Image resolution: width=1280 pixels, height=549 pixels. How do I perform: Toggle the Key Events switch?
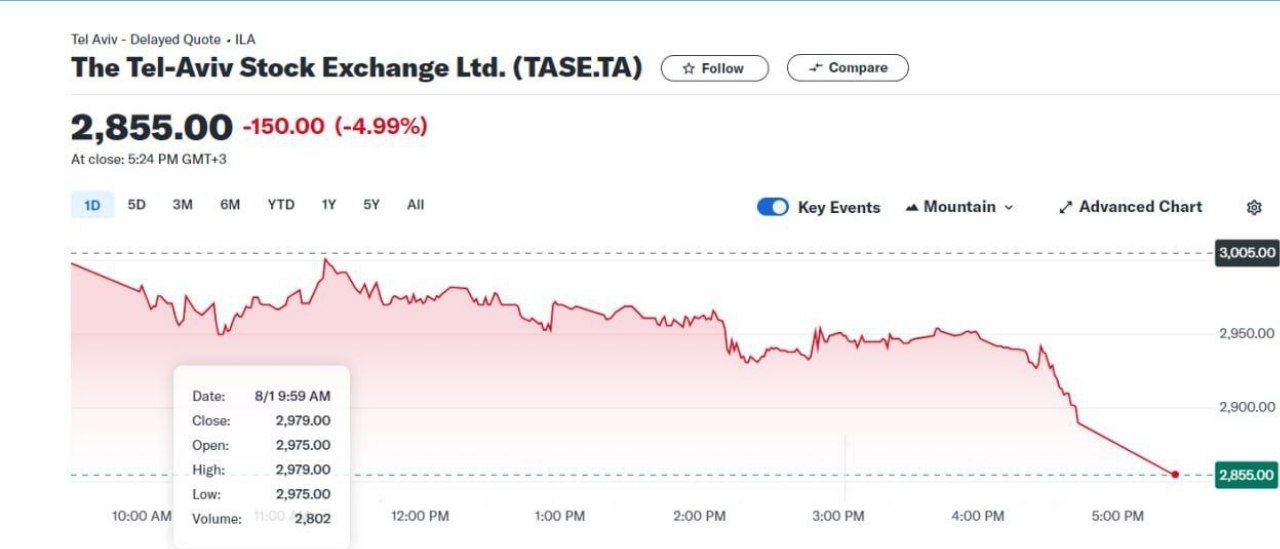pyautogui.click(x=773, y=207)
